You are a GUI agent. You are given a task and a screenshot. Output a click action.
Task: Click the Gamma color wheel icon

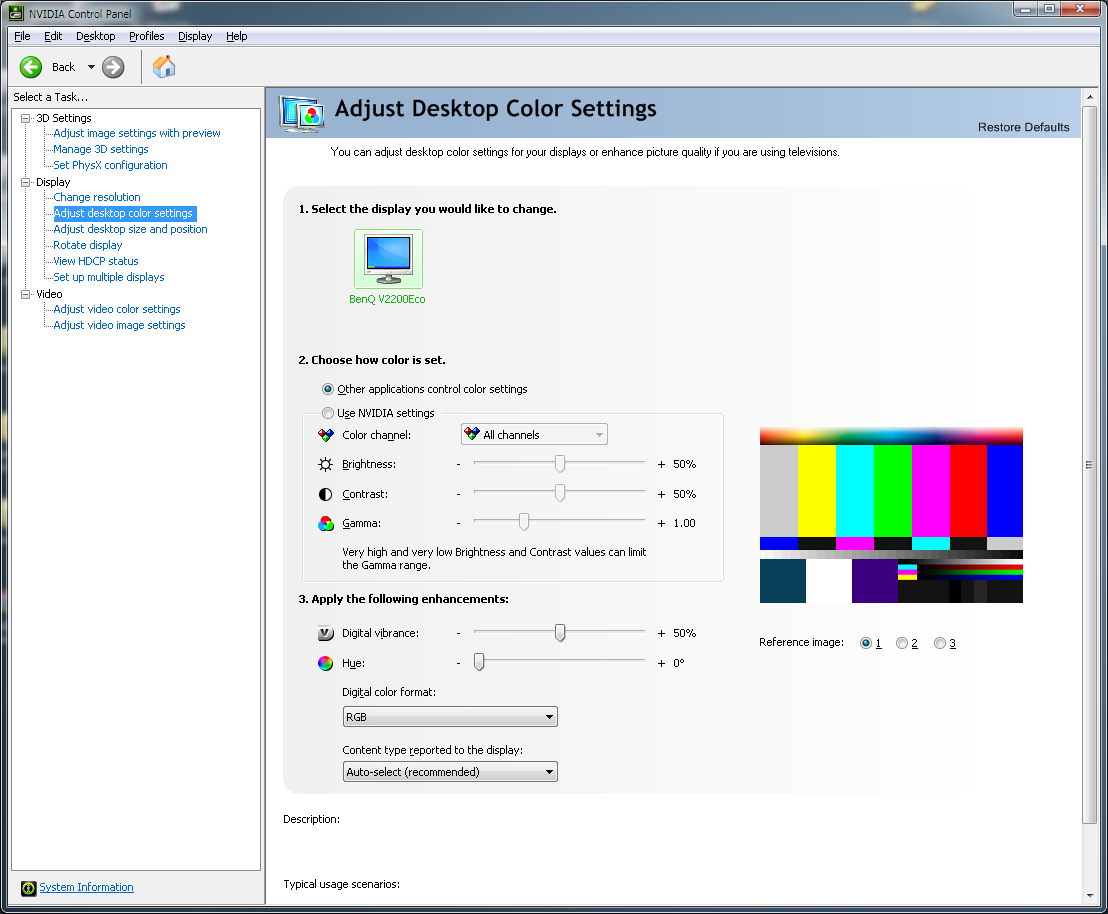(x=326, y=523)
